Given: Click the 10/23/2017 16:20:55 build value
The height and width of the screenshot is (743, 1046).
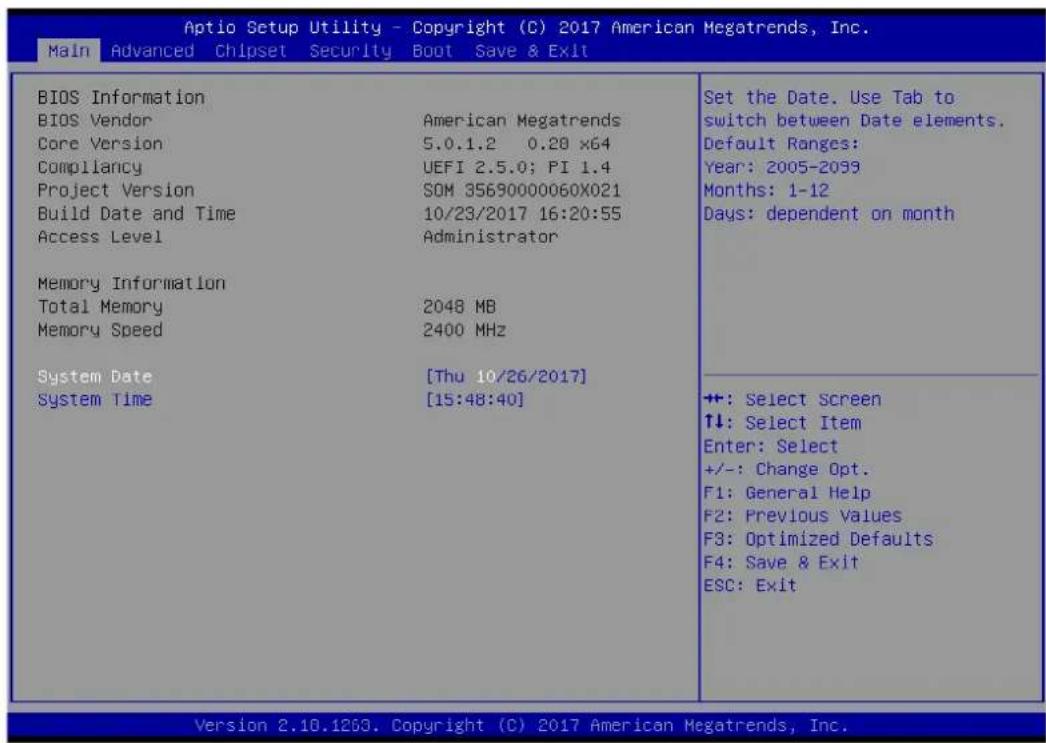Looking at the screenshot, I should point(522,213).
